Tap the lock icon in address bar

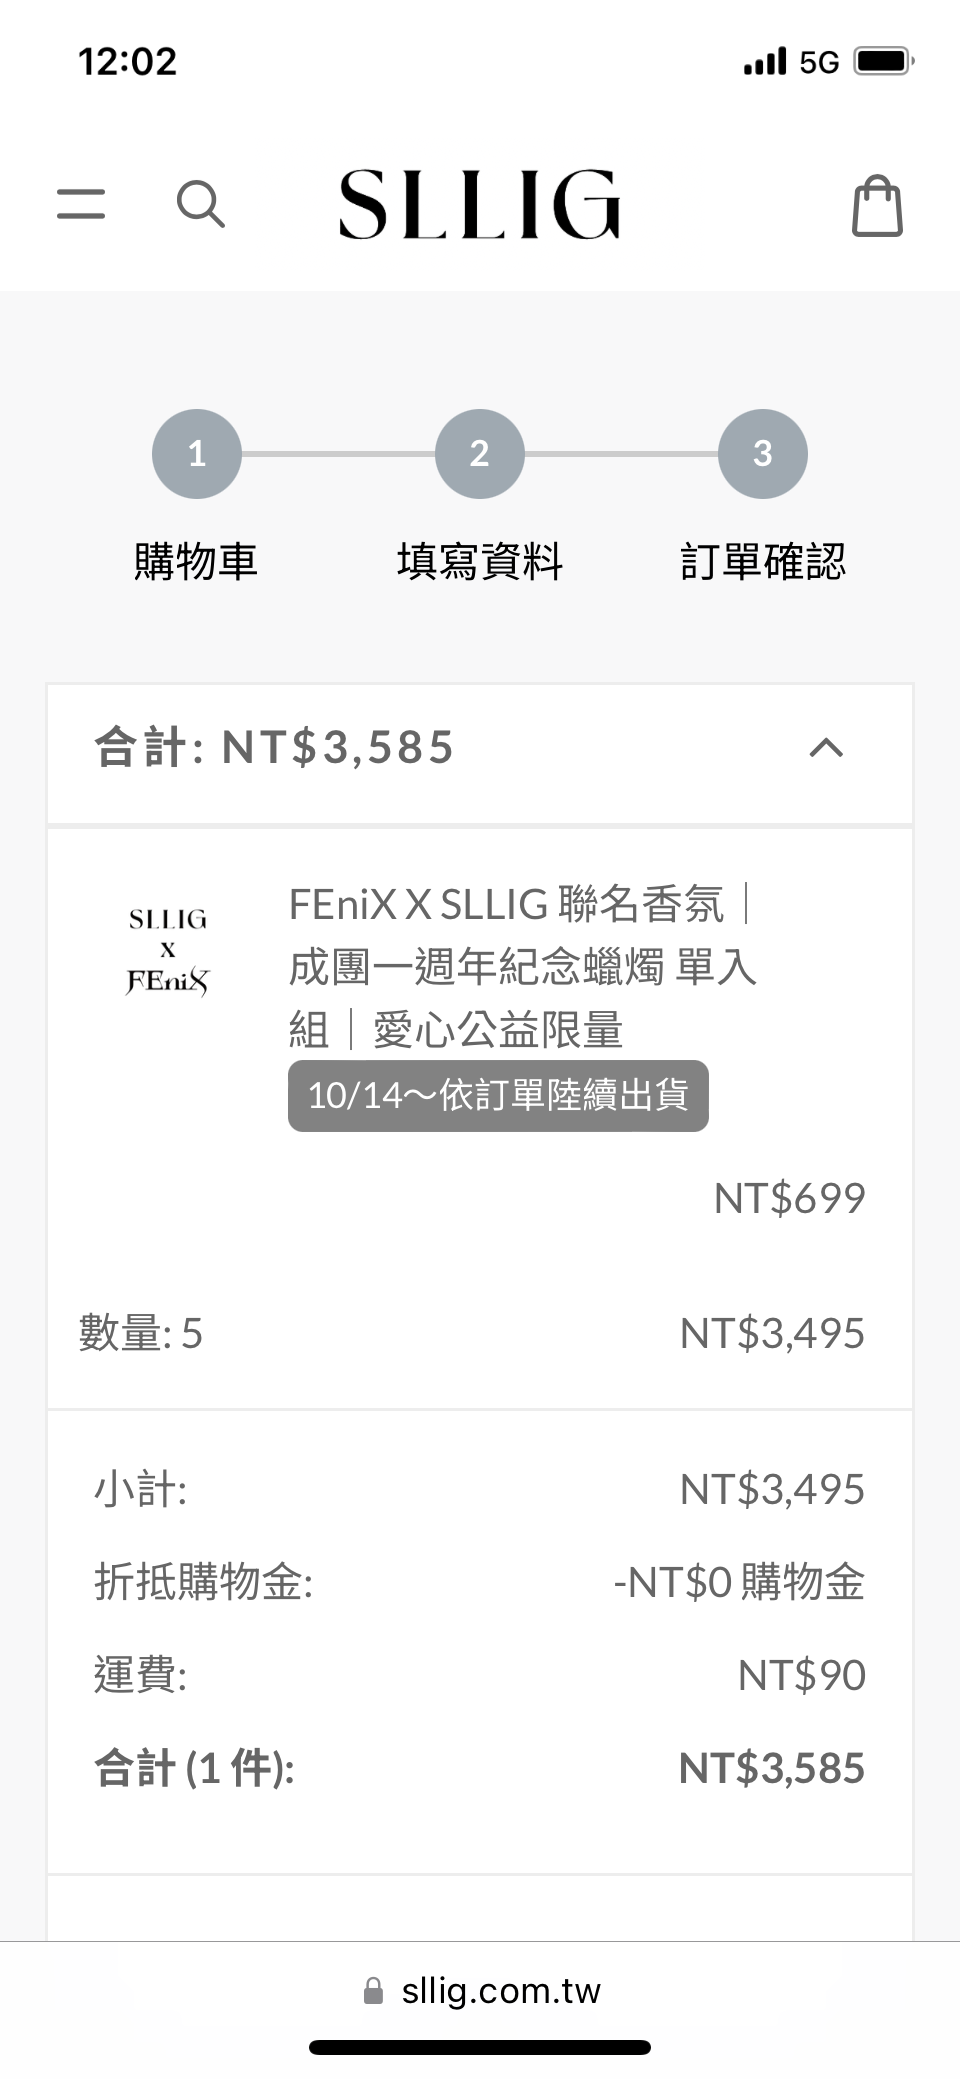click(373, 1990)
